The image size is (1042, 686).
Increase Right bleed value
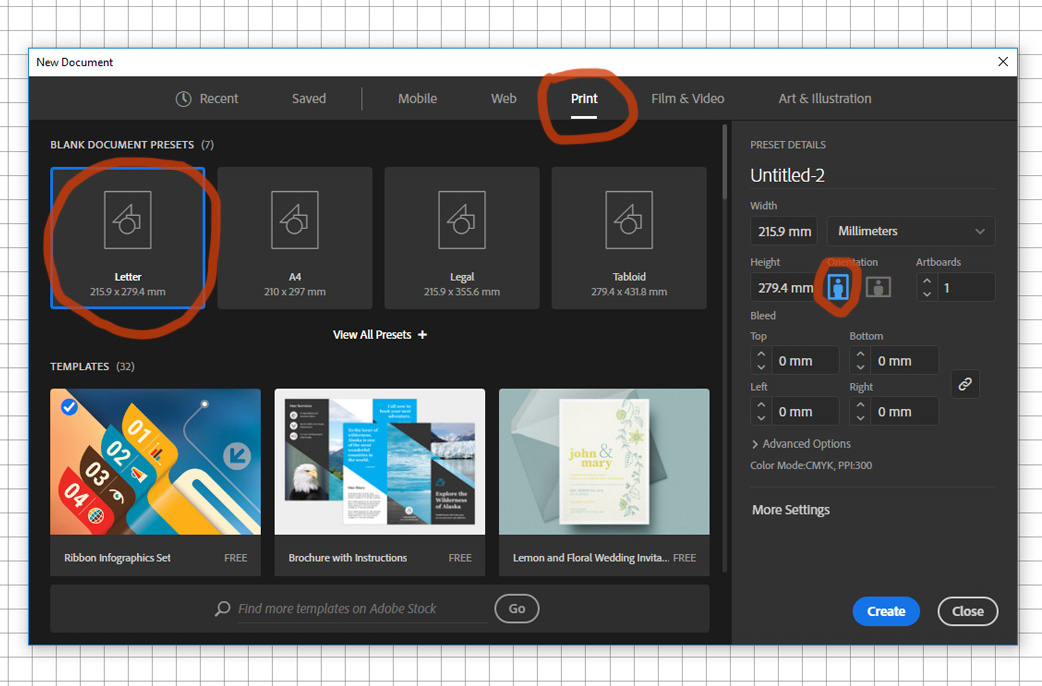861,404
